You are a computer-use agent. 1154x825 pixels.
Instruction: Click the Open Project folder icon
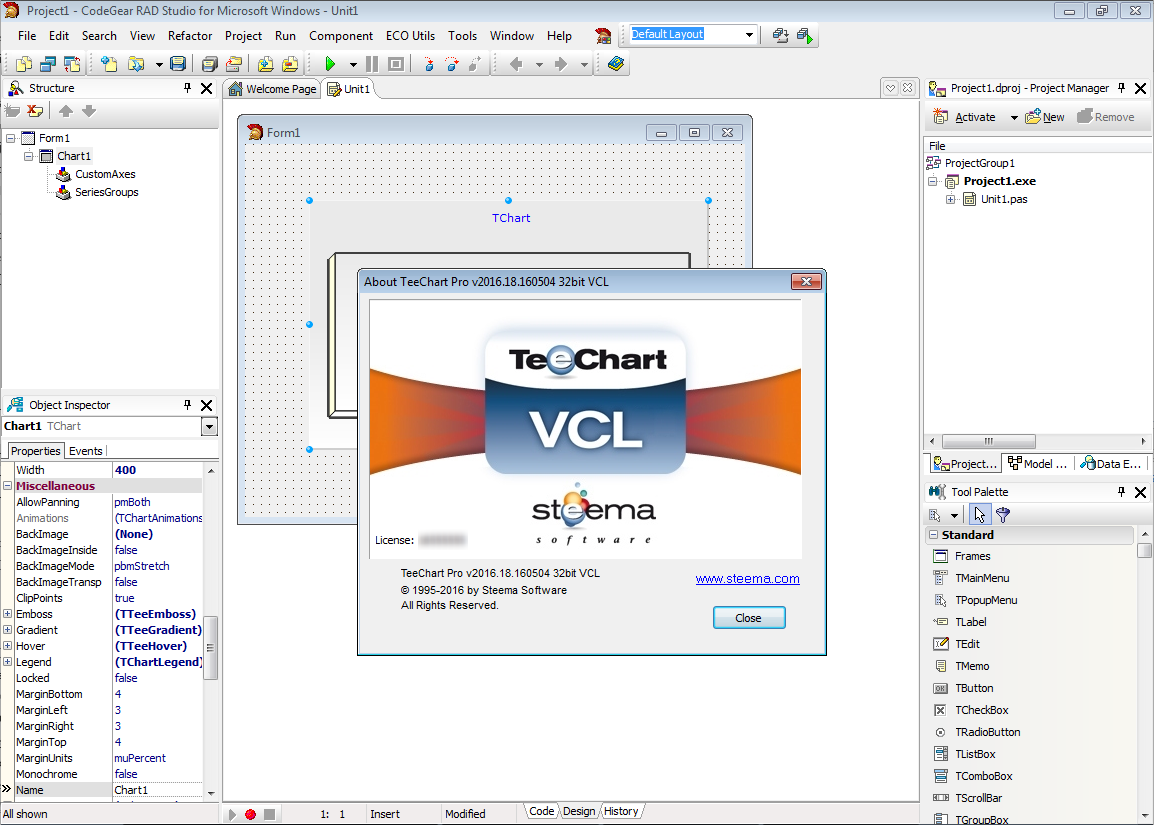click(135, 64)
